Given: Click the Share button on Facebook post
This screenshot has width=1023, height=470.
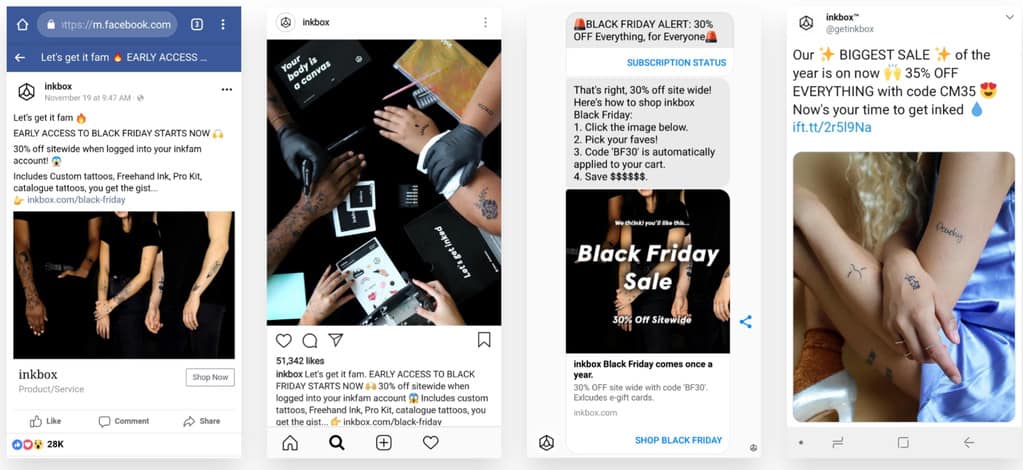Looking at the screenshot, I should (x=202, y=421).
